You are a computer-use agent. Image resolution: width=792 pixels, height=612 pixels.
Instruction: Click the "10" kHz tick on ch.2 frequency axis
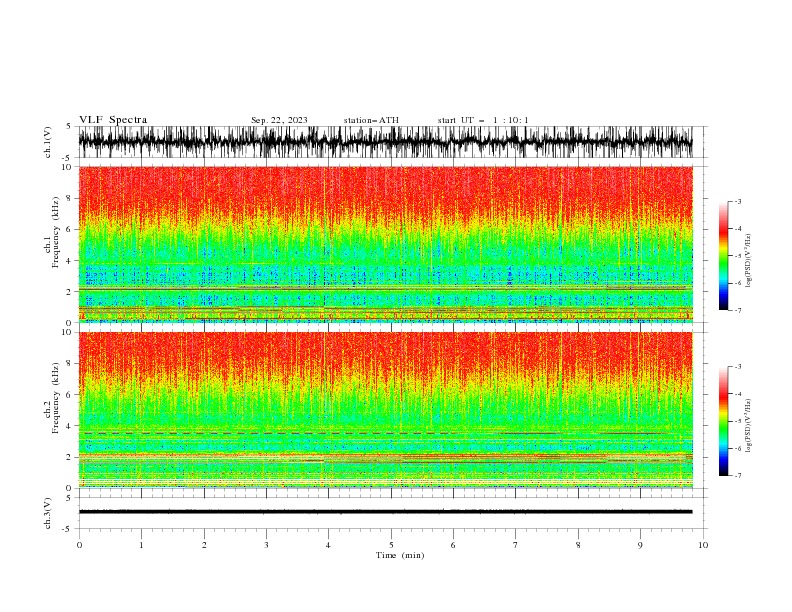point(68,332)
